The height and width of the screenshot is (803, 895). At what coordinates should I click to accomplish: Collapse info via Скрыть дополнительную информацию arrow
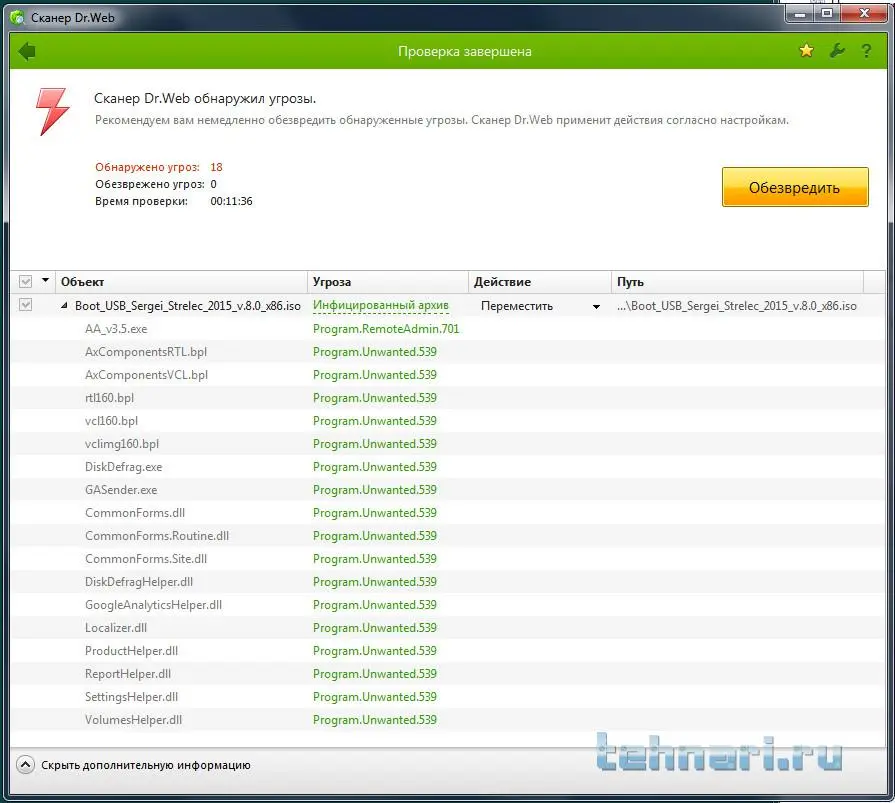tap(25, 765)
